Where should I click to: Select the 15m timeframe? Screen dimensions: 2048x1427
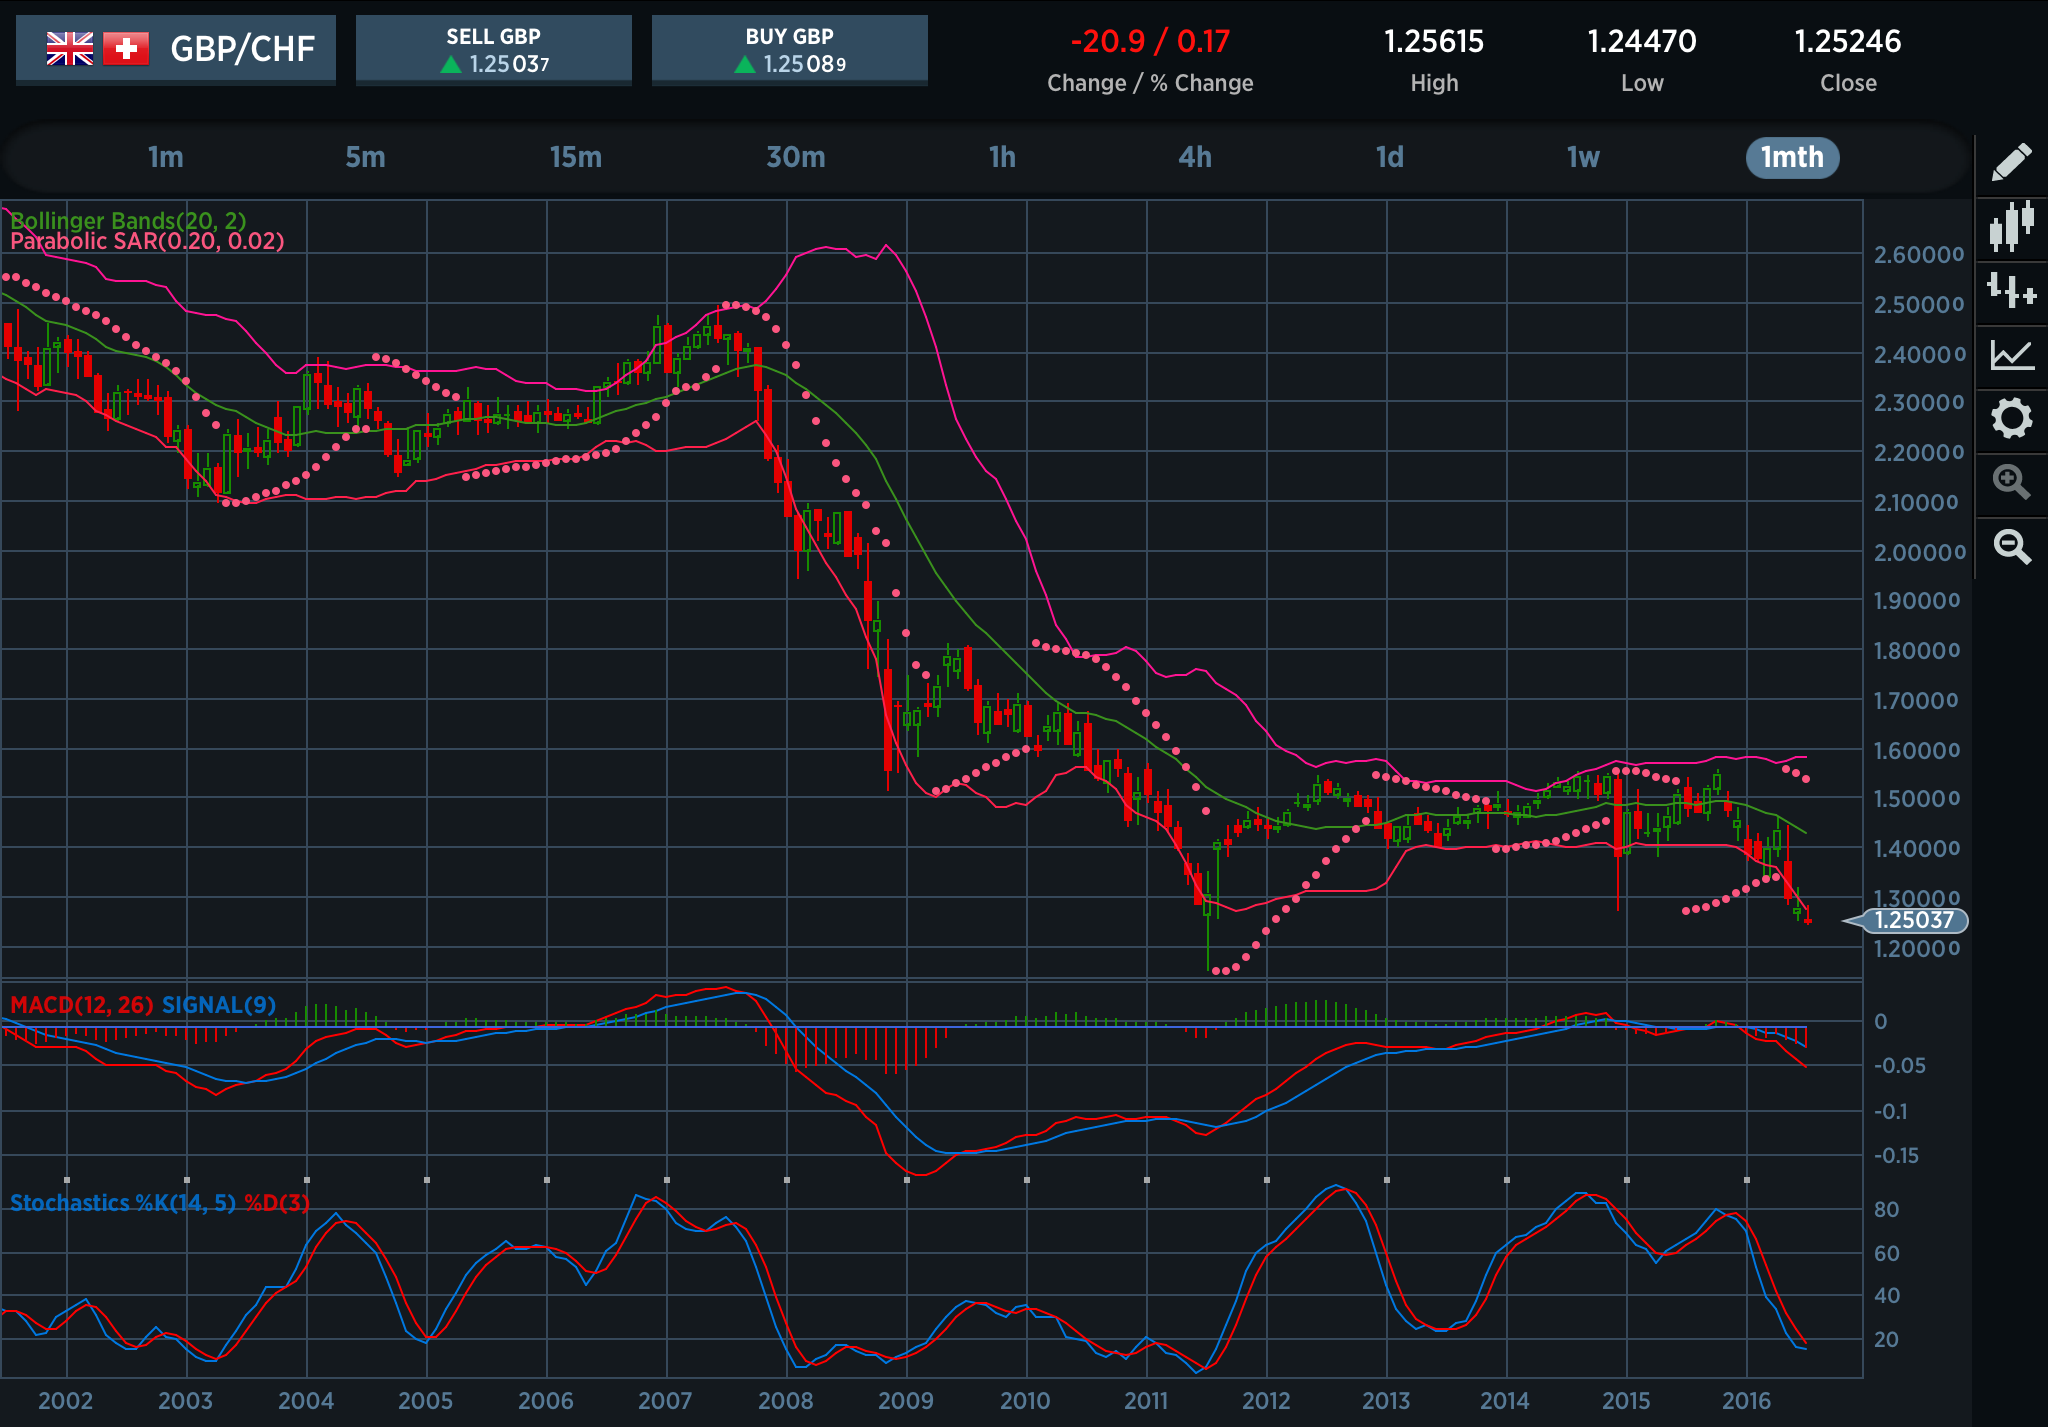[x=576, y=157]
